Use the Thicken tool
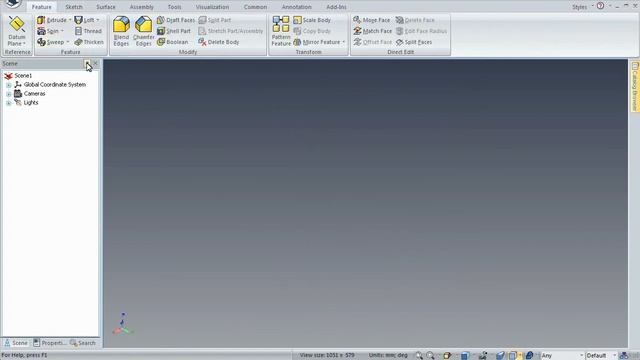Image resolution: width=640 pixels, height=360 pixels. [89, 42]
